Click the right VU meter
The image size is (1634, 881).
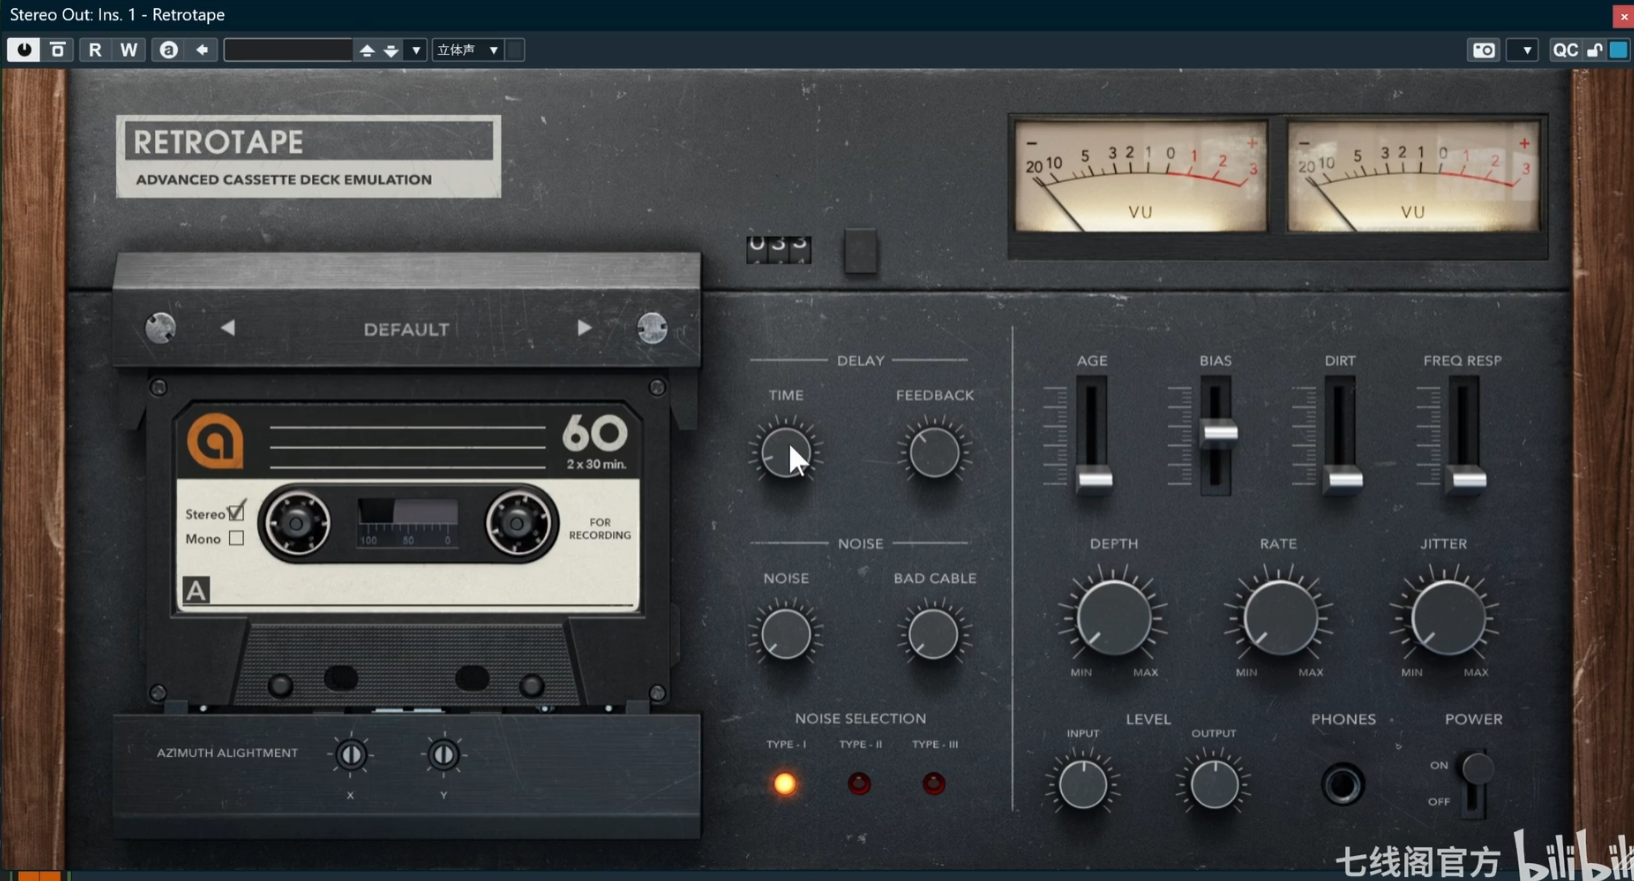point(1413,177)
